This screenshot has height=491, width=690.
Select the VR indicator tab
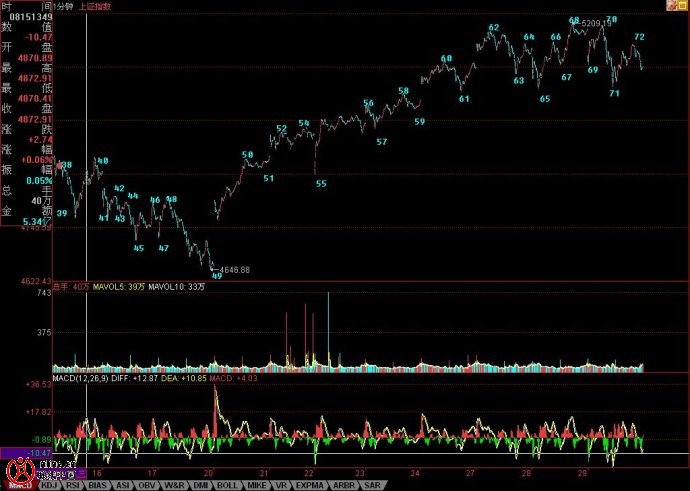pos(280,485)
